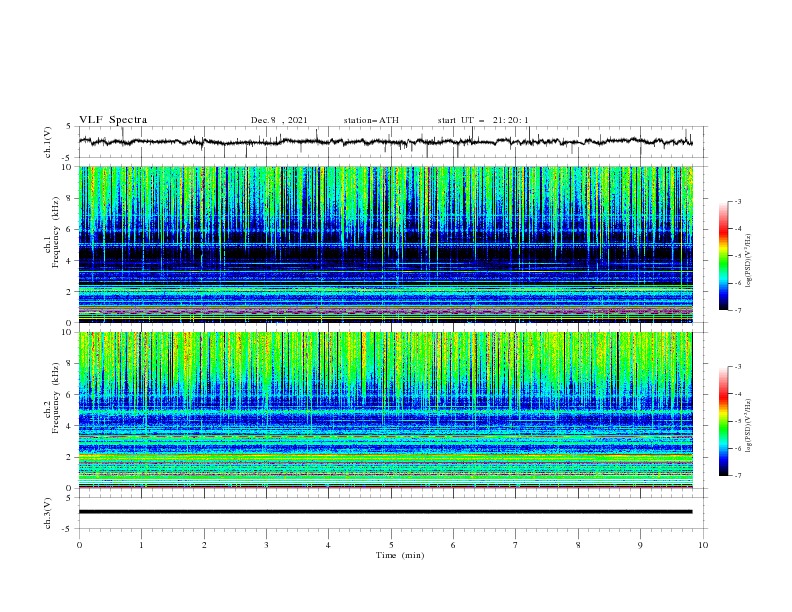The height and width of the screenshot is (612, 792).
Task: Click the time axis tick label "7"
Action: pos(516,545)
